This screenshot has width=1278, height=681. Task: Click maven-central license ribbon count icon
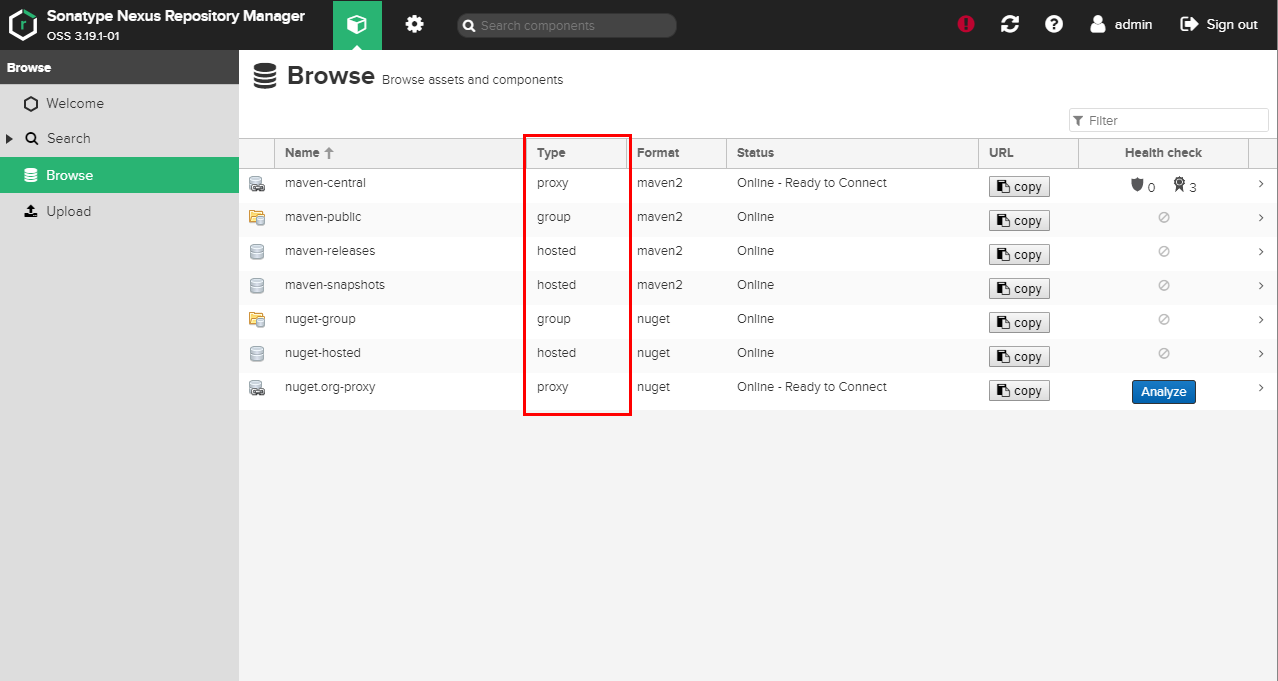coord(1179,185)
